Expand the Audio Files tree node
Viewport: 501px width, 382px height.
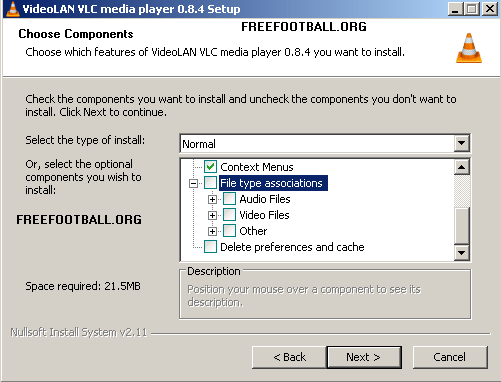coord(212,199)
